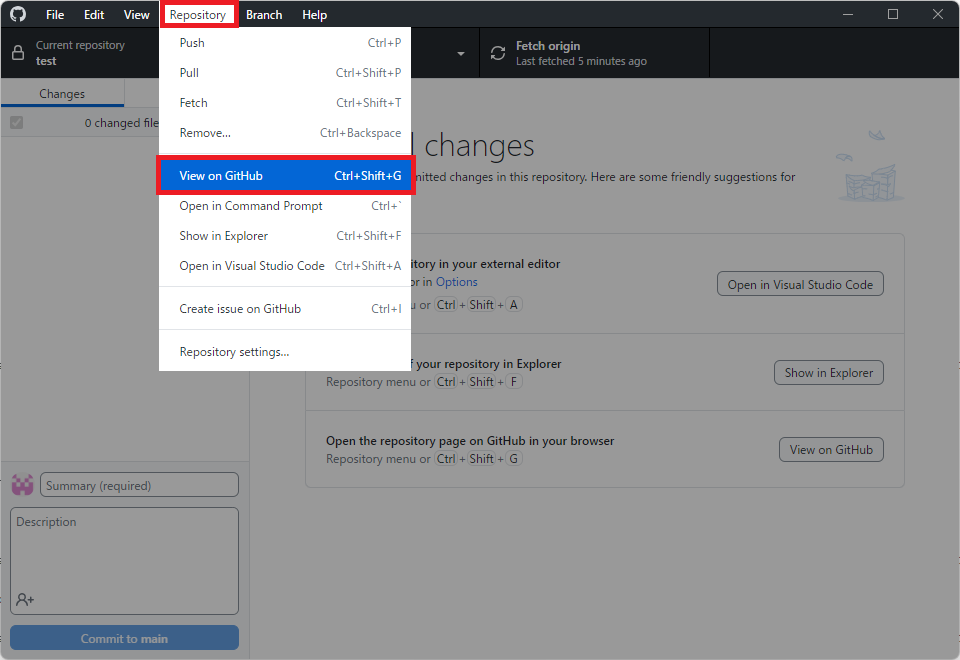This screenshot has height=660, width=960.
Task: Maximize the GitHub Desktop window
Action: point(893,14)
